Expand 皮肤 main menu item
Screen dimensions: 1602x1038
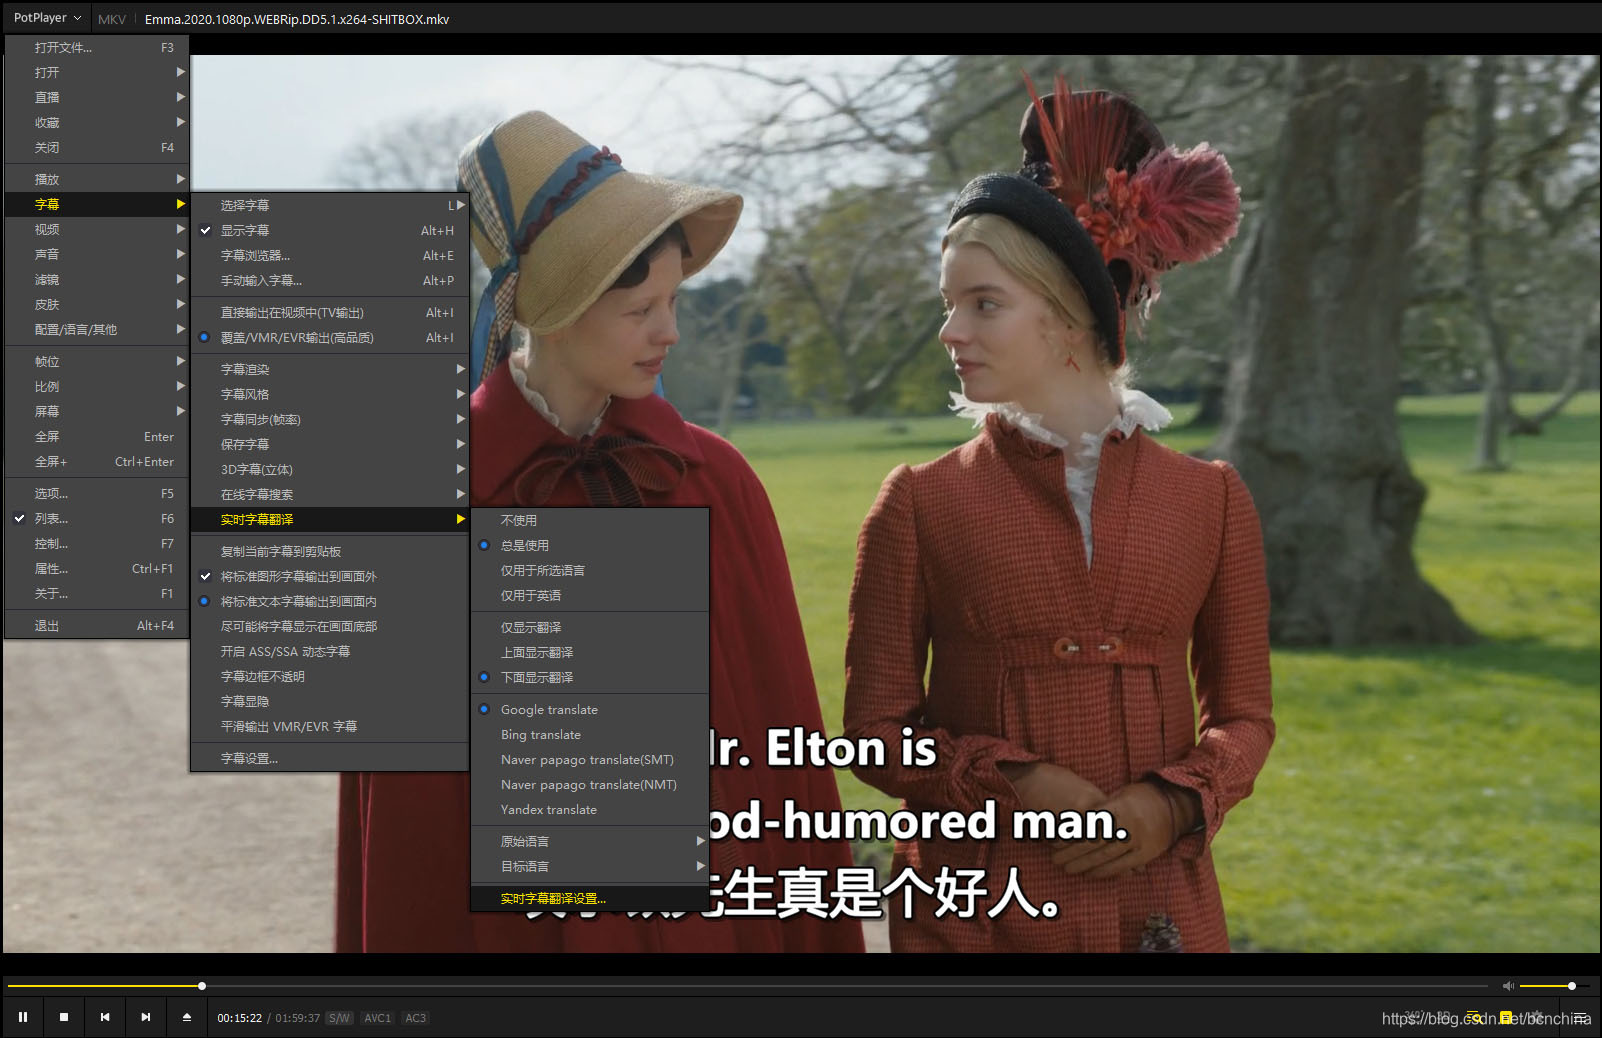[97, 304]
